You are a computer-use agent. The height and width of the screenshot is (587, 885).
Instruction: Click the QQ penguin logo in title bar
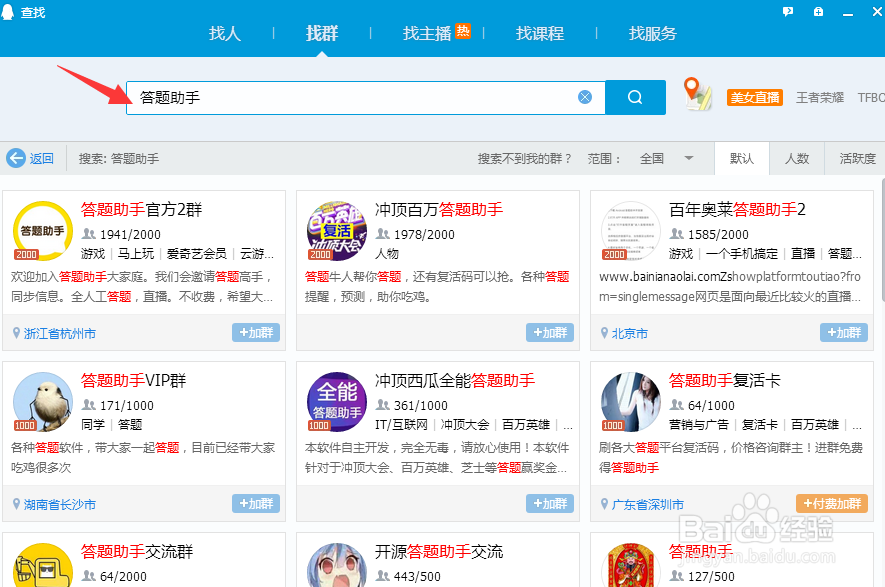click(8, 12)
